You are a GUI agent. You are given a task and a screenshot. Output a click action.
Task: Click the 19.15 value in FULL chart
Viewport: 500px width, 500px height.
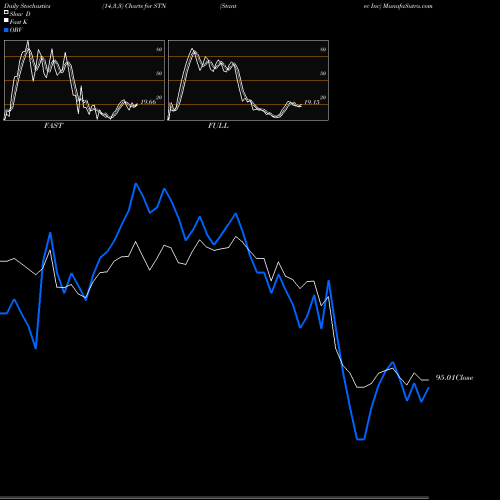coord(312,102)
